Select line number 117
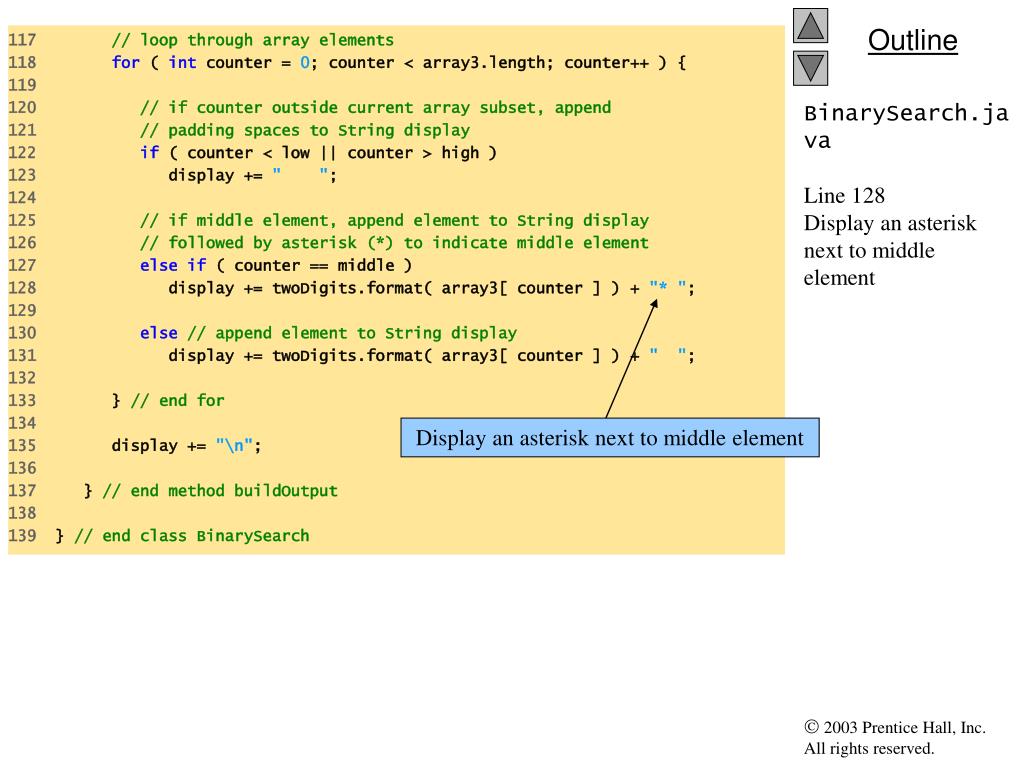This screenshot has width=1024, height=768. pos(22,40)
